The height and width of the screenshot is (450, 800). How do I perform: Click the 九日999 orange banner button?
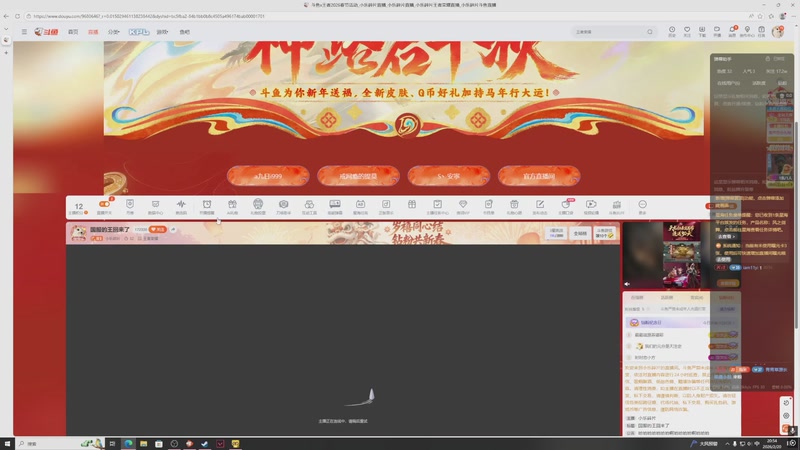[x=268, y=176]
